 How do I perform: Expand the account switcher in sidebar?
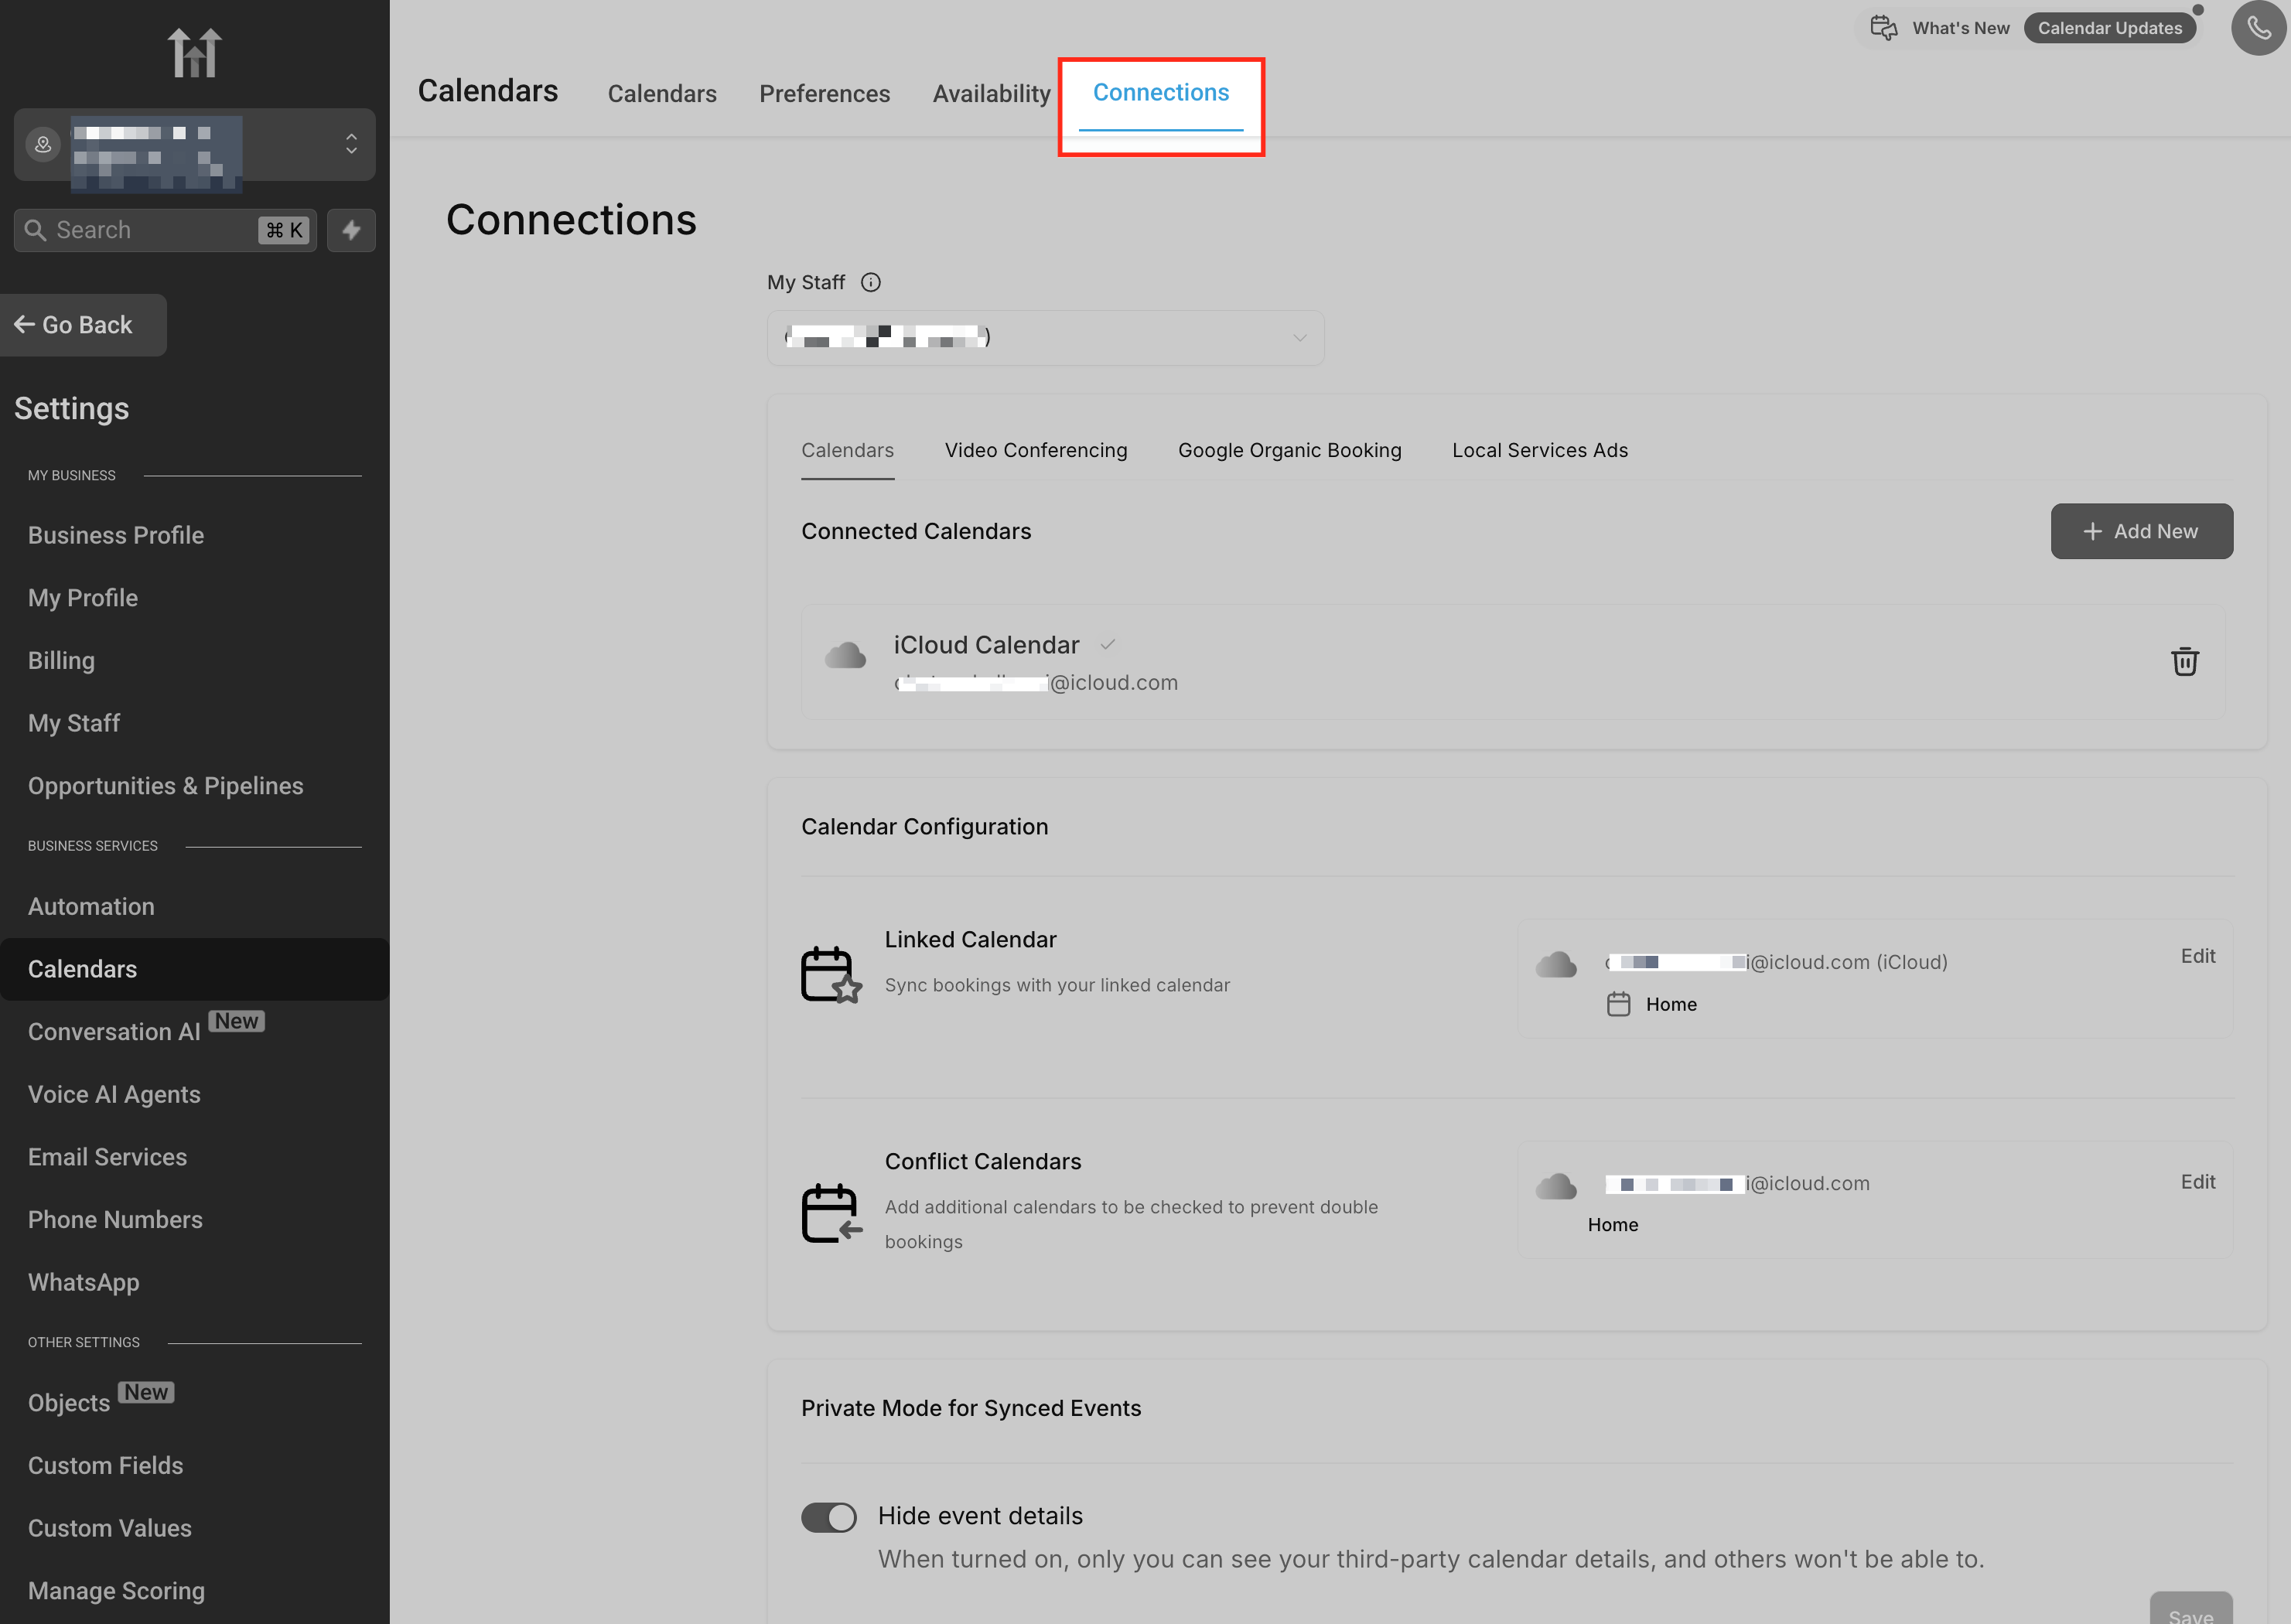(x=351, y=144)
